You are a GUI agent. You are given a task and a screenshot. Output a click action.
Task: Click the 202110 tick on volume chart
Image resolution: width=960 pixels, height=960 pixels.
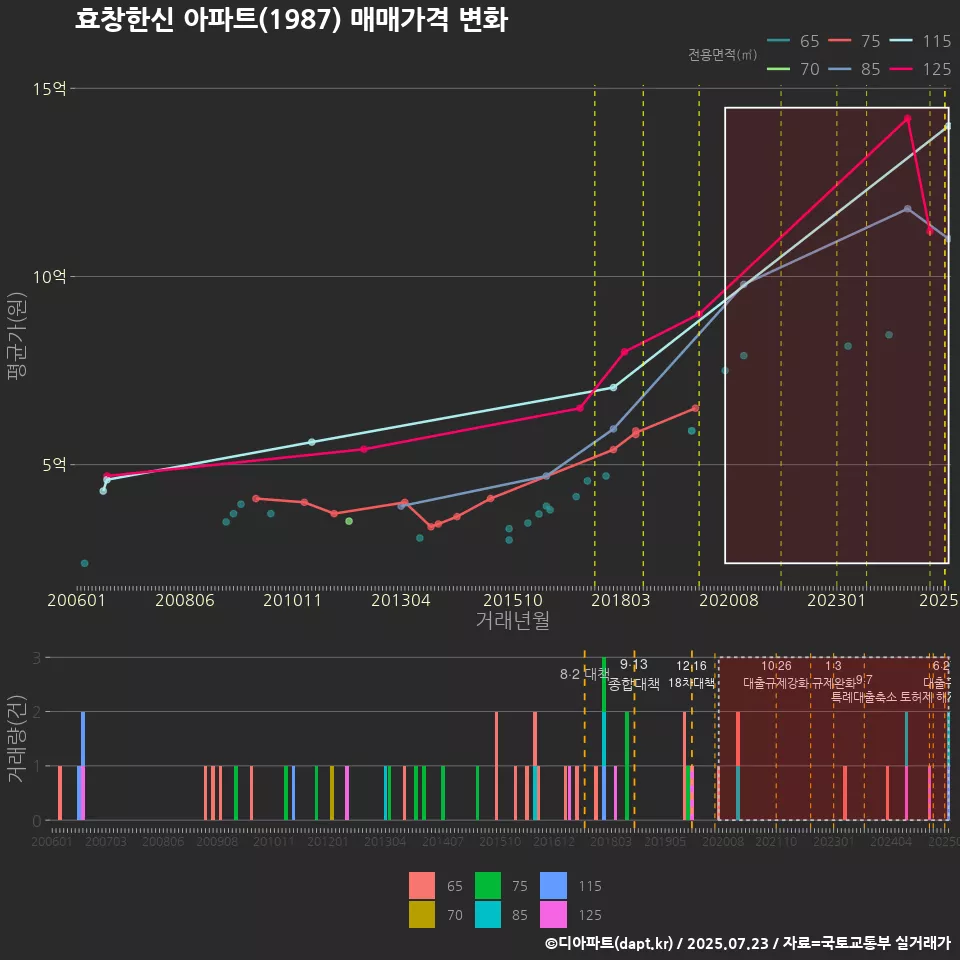[776, 842]
